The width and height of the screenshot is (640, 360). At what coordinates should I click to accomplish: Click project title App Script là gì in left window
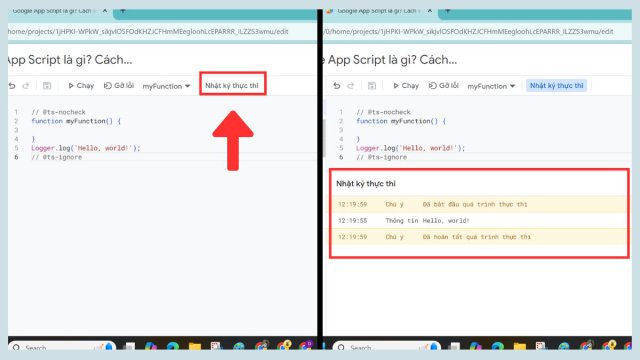tap(69, 60)
